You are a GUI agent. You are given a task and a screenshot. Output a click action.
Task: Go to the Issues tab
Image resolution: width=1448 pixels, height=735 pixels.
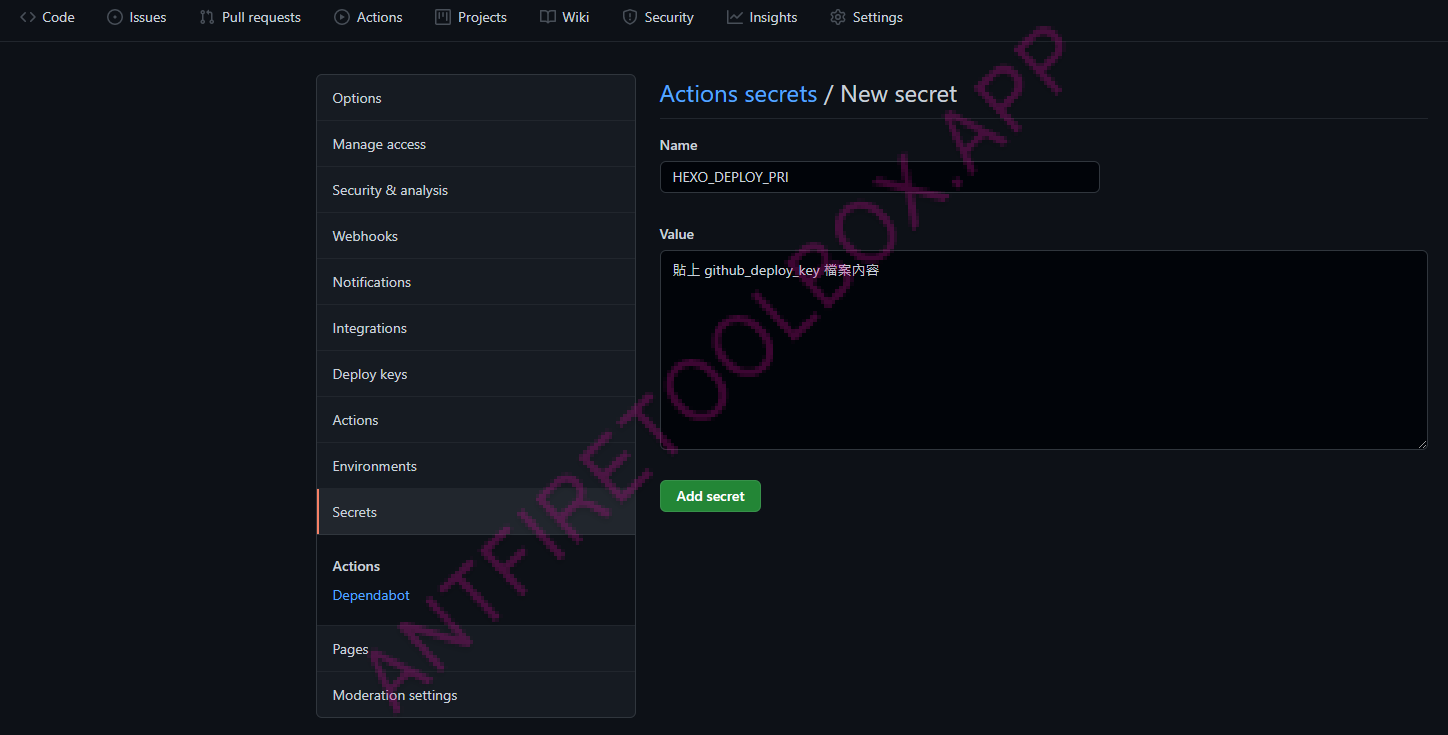tap(137, 17)
